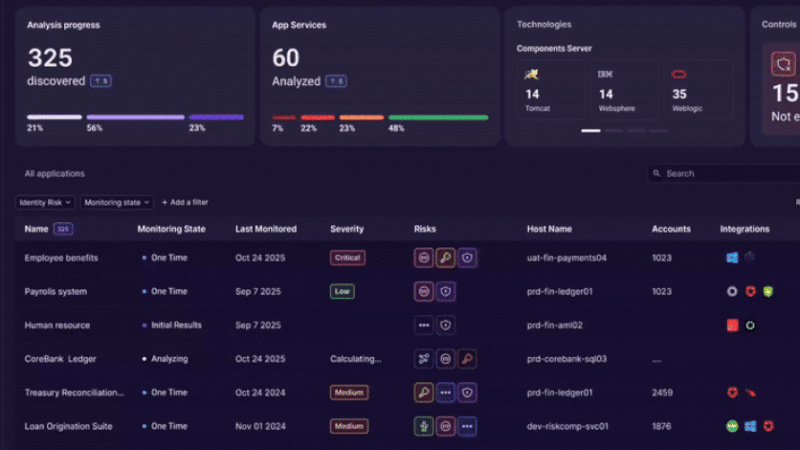The height and width of the screenshot is (450, 800).
Task: Click the second carousel dot under Technologies
Action: pyautogui.click(x=613, y=130)
